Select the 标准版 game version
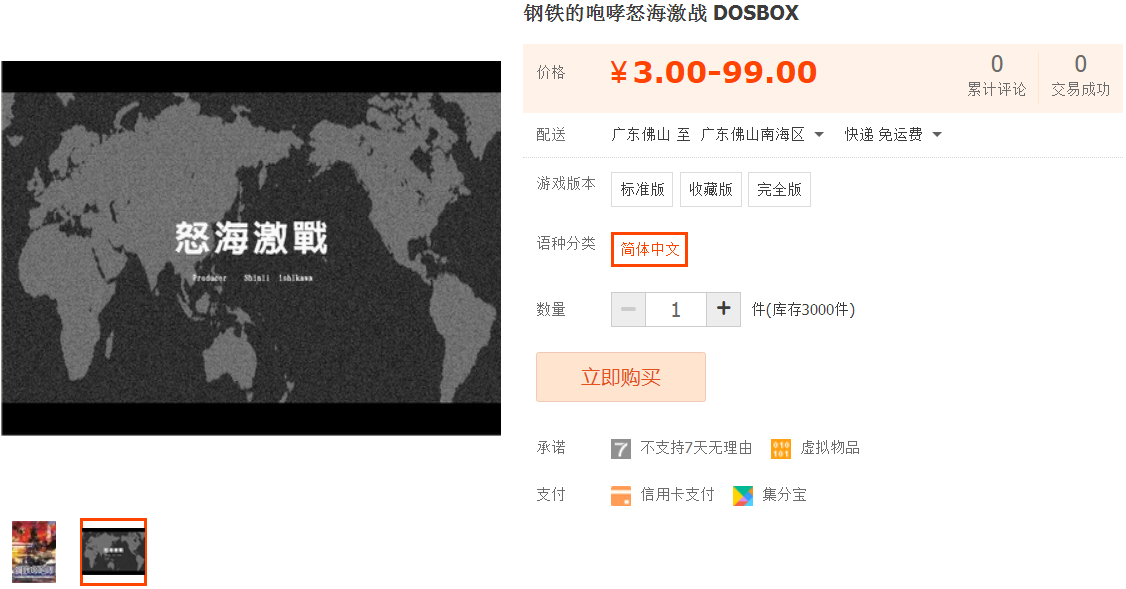 [x=642, y=190]
